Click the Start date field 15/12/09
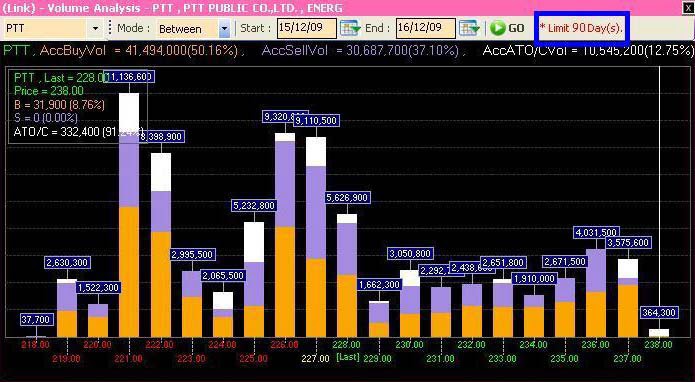The height and width of the screenshot is (382, 695). (x=307, y=28)
